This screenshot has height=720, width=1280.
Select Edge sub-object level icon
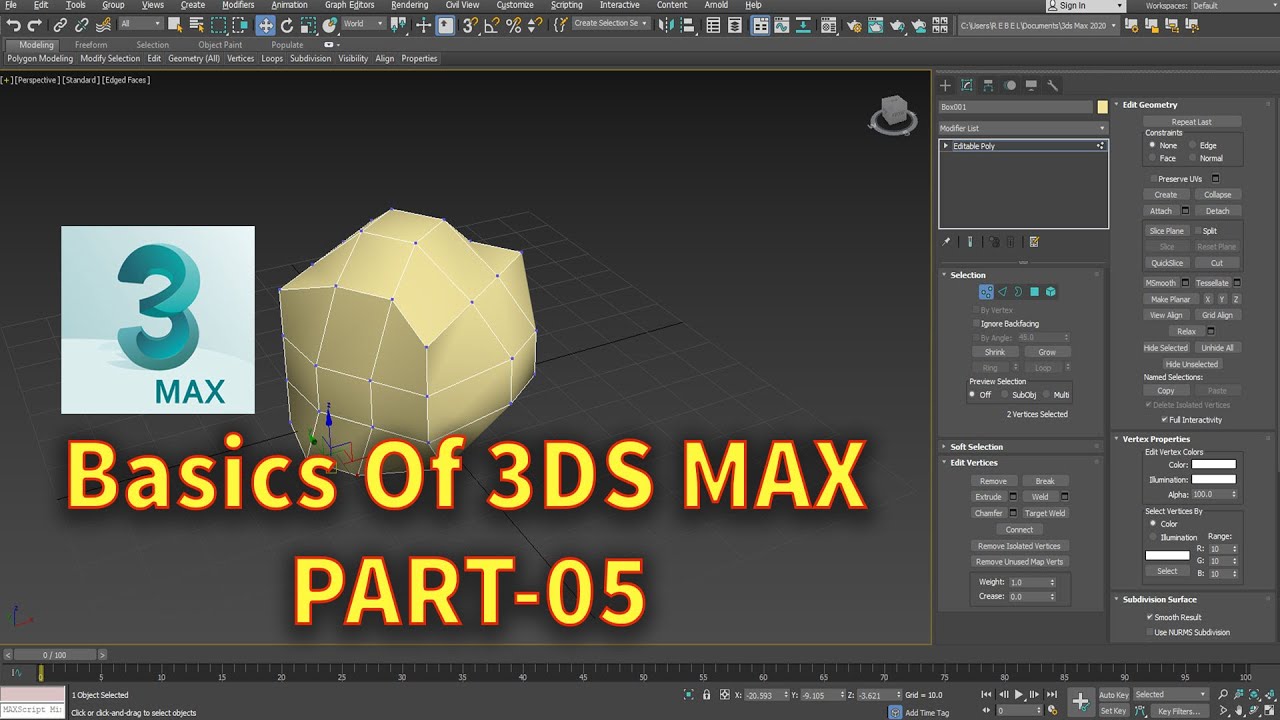(1002, 292)
